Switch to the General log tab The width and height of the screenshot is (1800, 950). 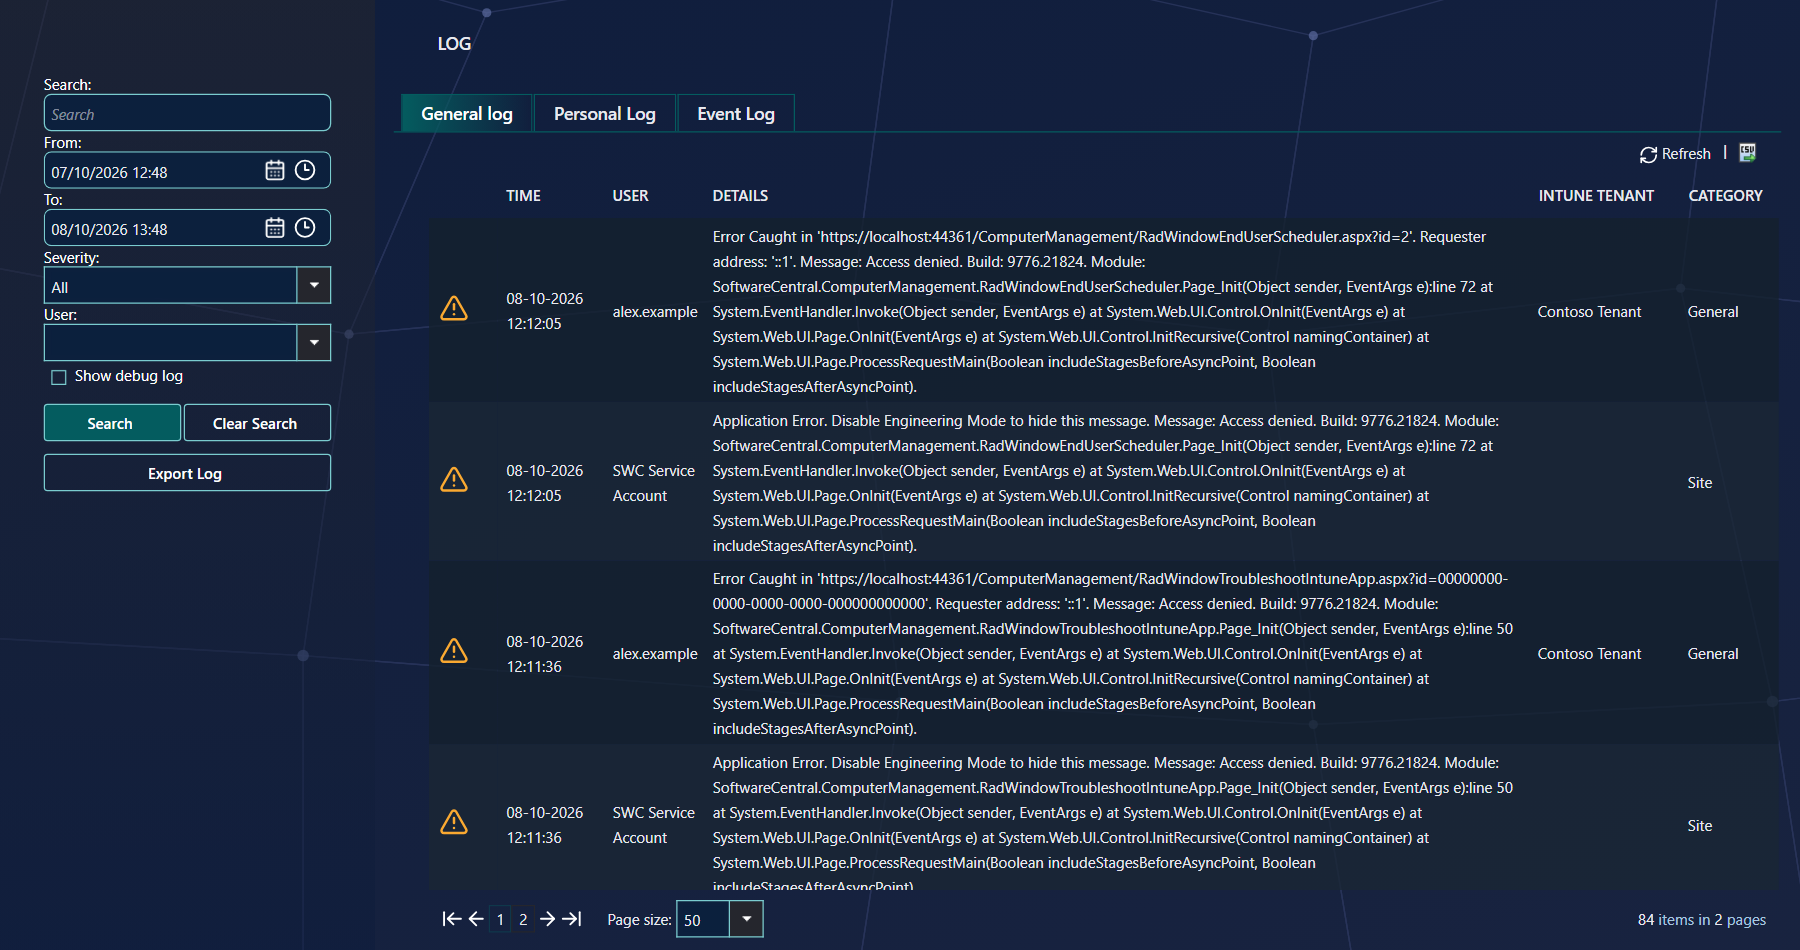pyautogui.click(x=467, y=114)
